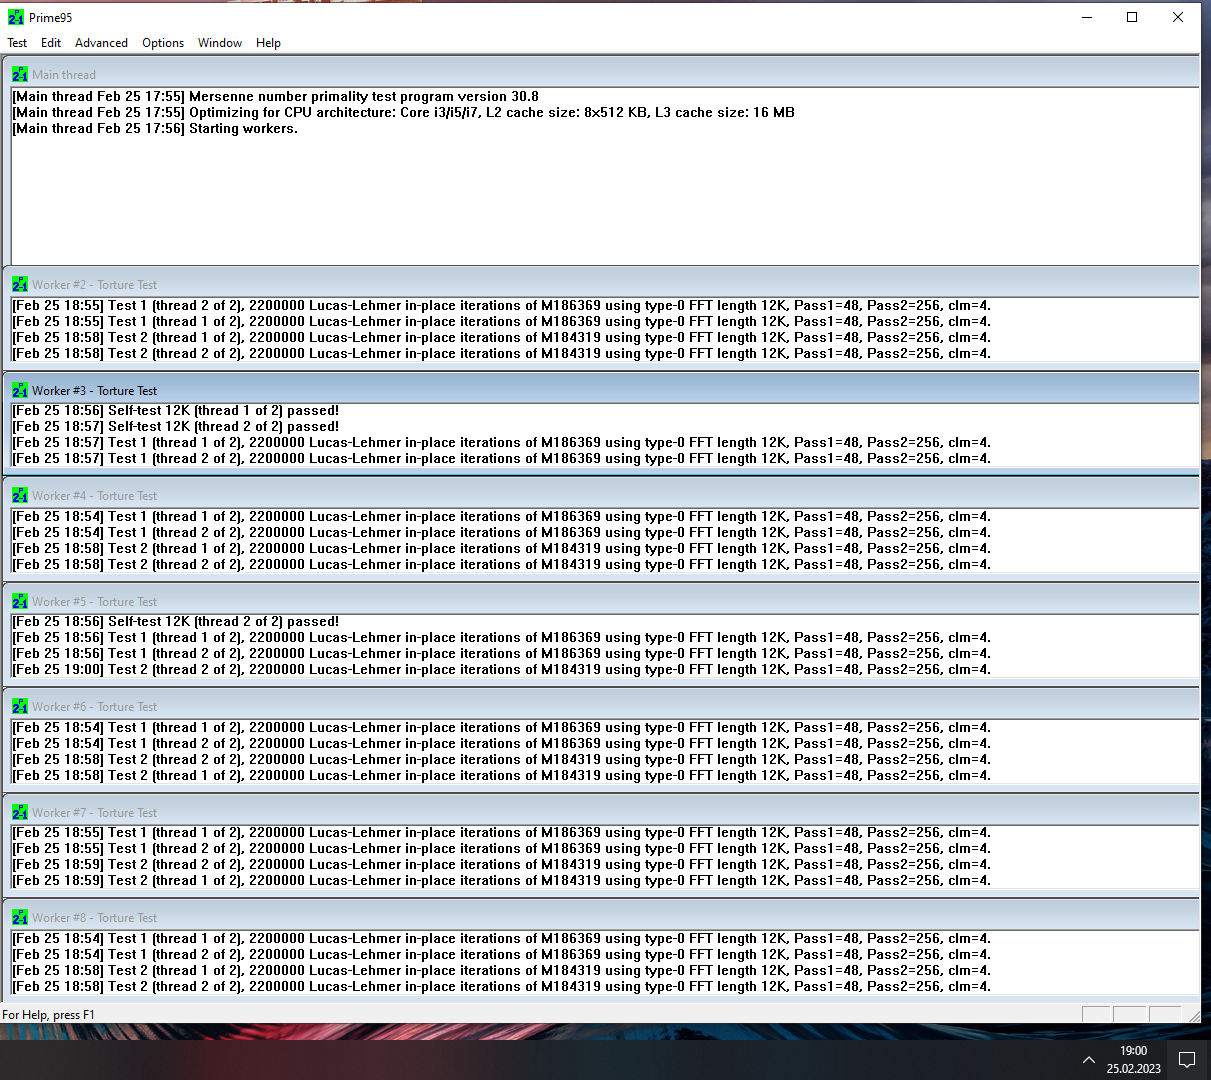The image size is (1211, 1080).
Task: Activate the Worker #7 - Torture Test title
Action: 94,813
